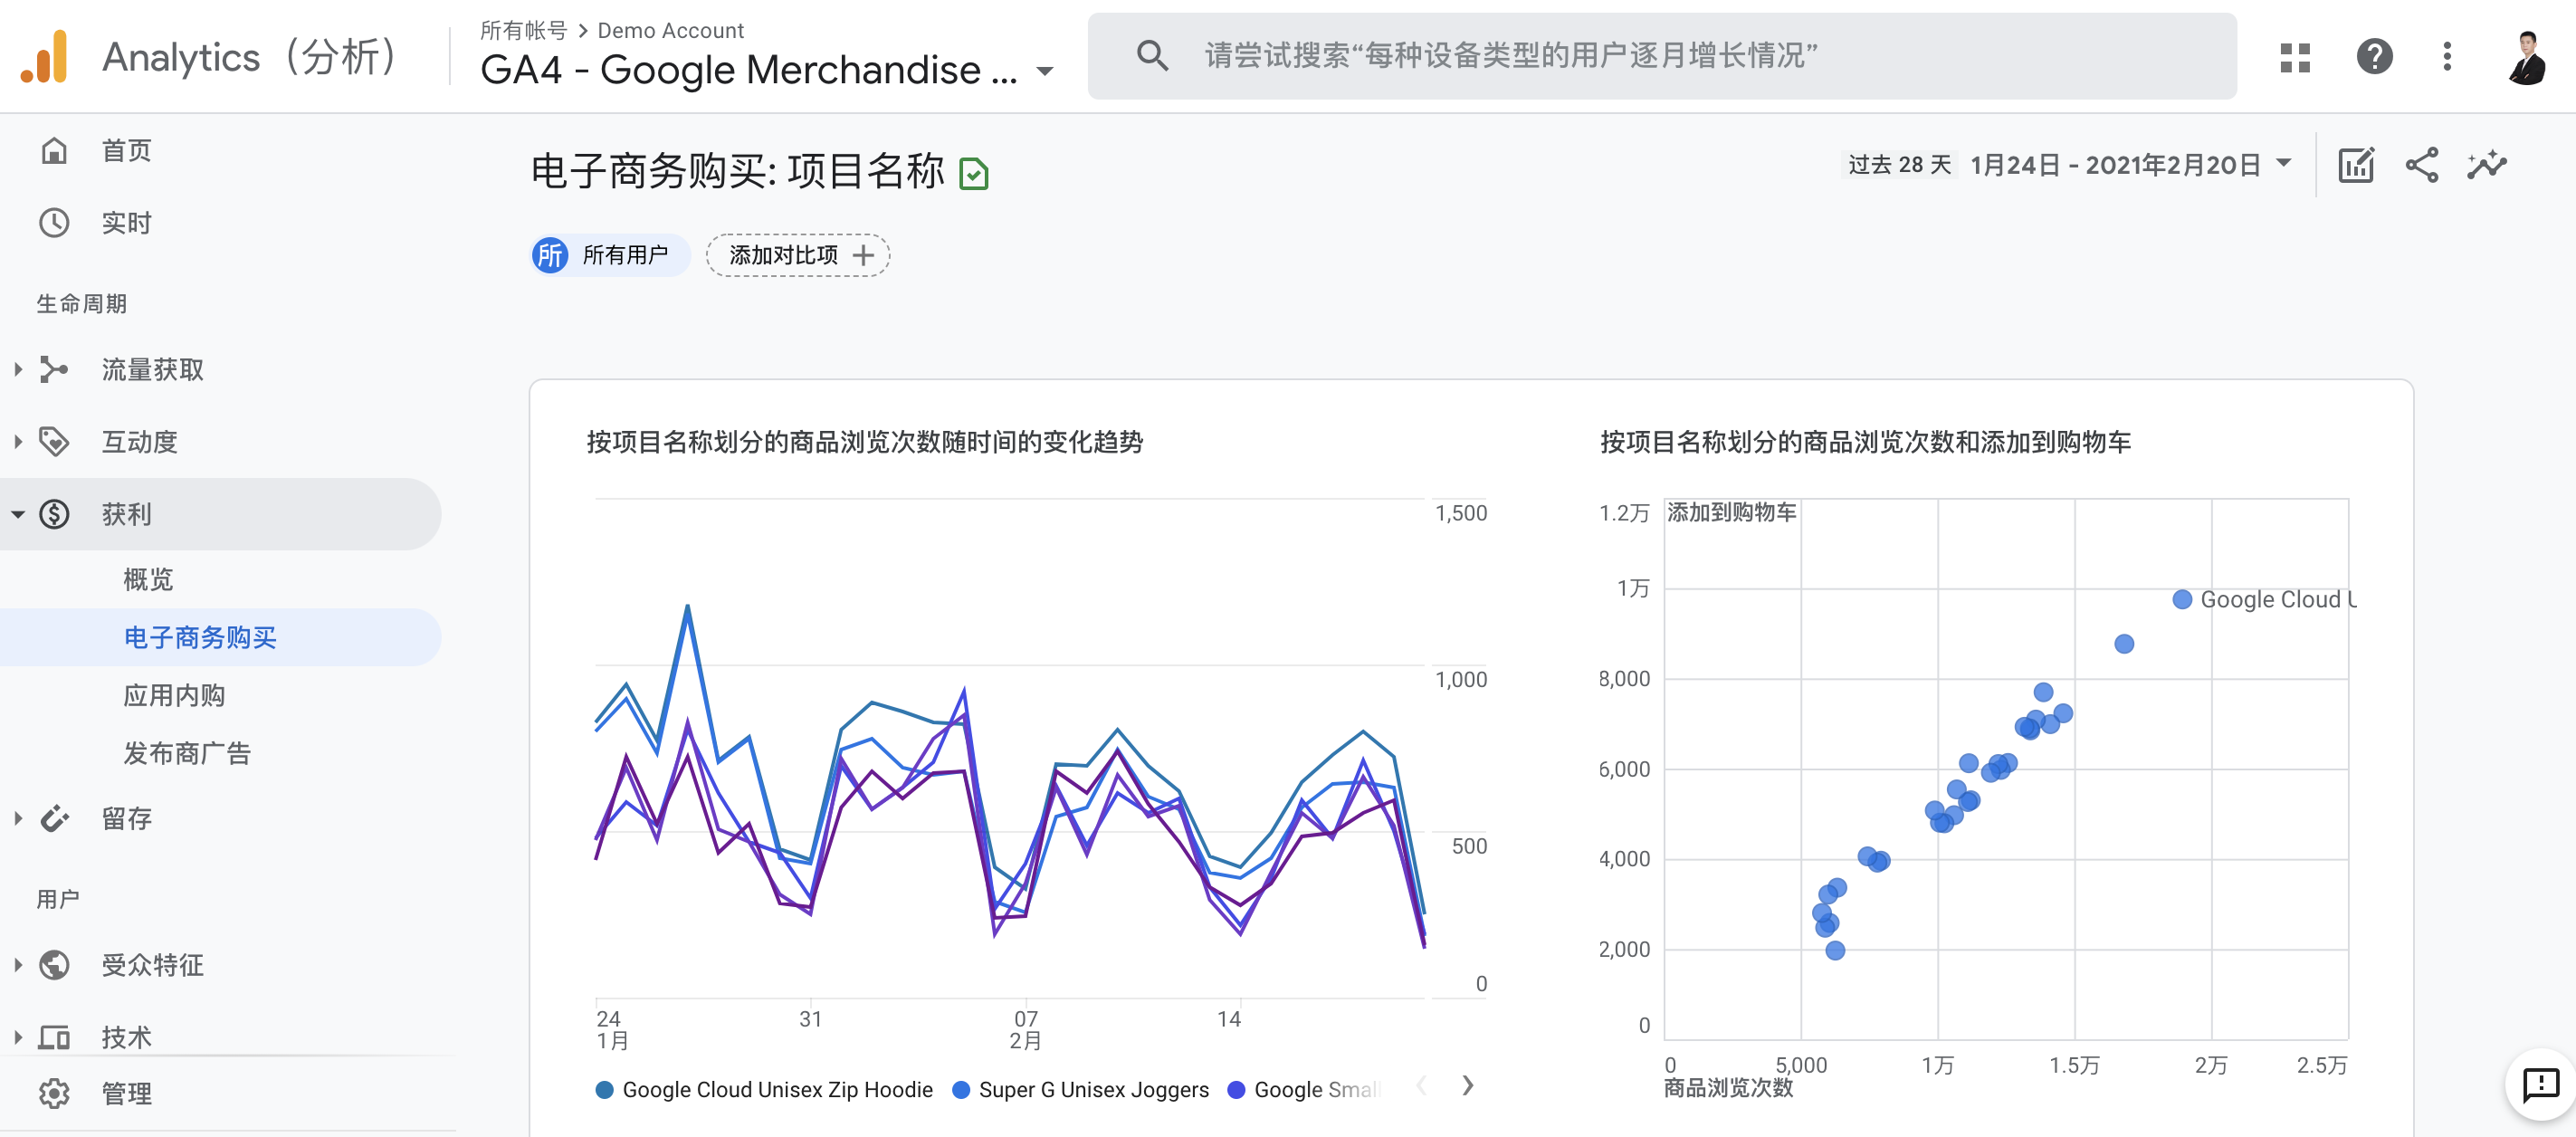
Task: Click the share report icon
Action: (2421, 165)
